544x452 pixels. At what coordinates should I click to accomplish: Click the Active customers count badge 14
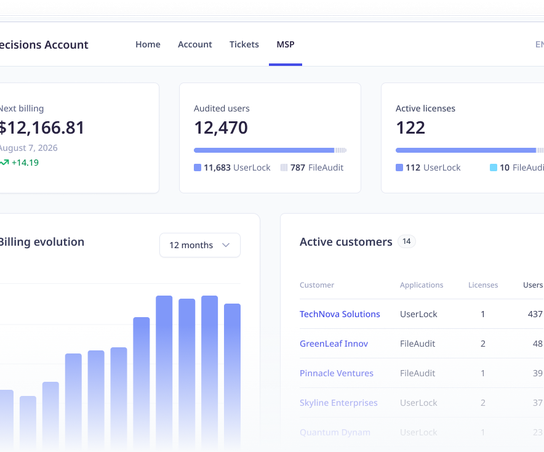pos(407,241)
